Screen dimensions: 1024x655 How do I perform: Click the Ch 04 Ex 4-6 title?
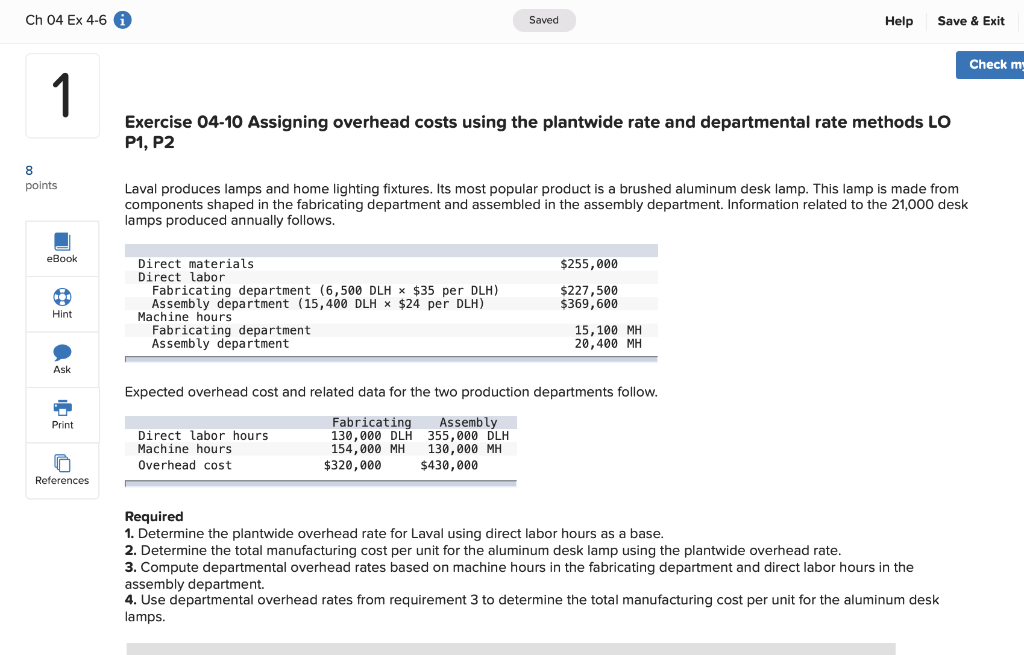[x=66, y=20]
